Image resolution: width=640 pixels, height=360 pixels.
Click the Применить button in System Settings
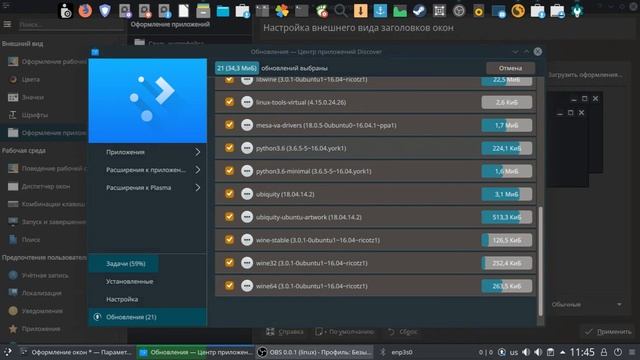[x=608, y=332]
